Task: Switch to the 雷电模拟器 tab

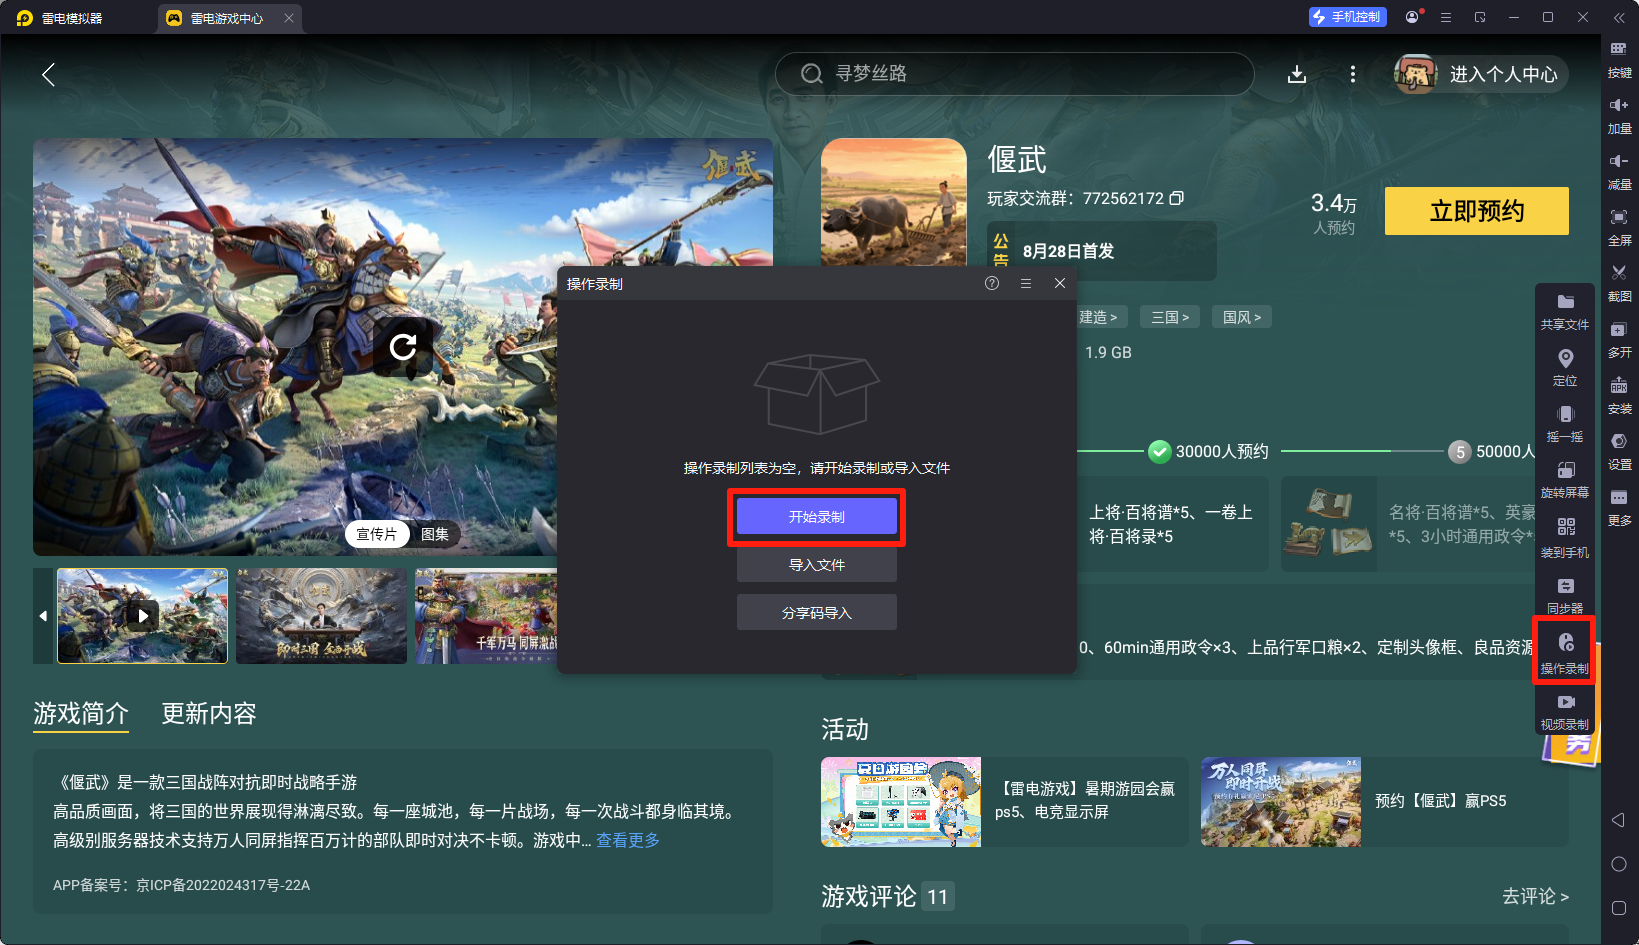Action: click(x=60, y=18)
